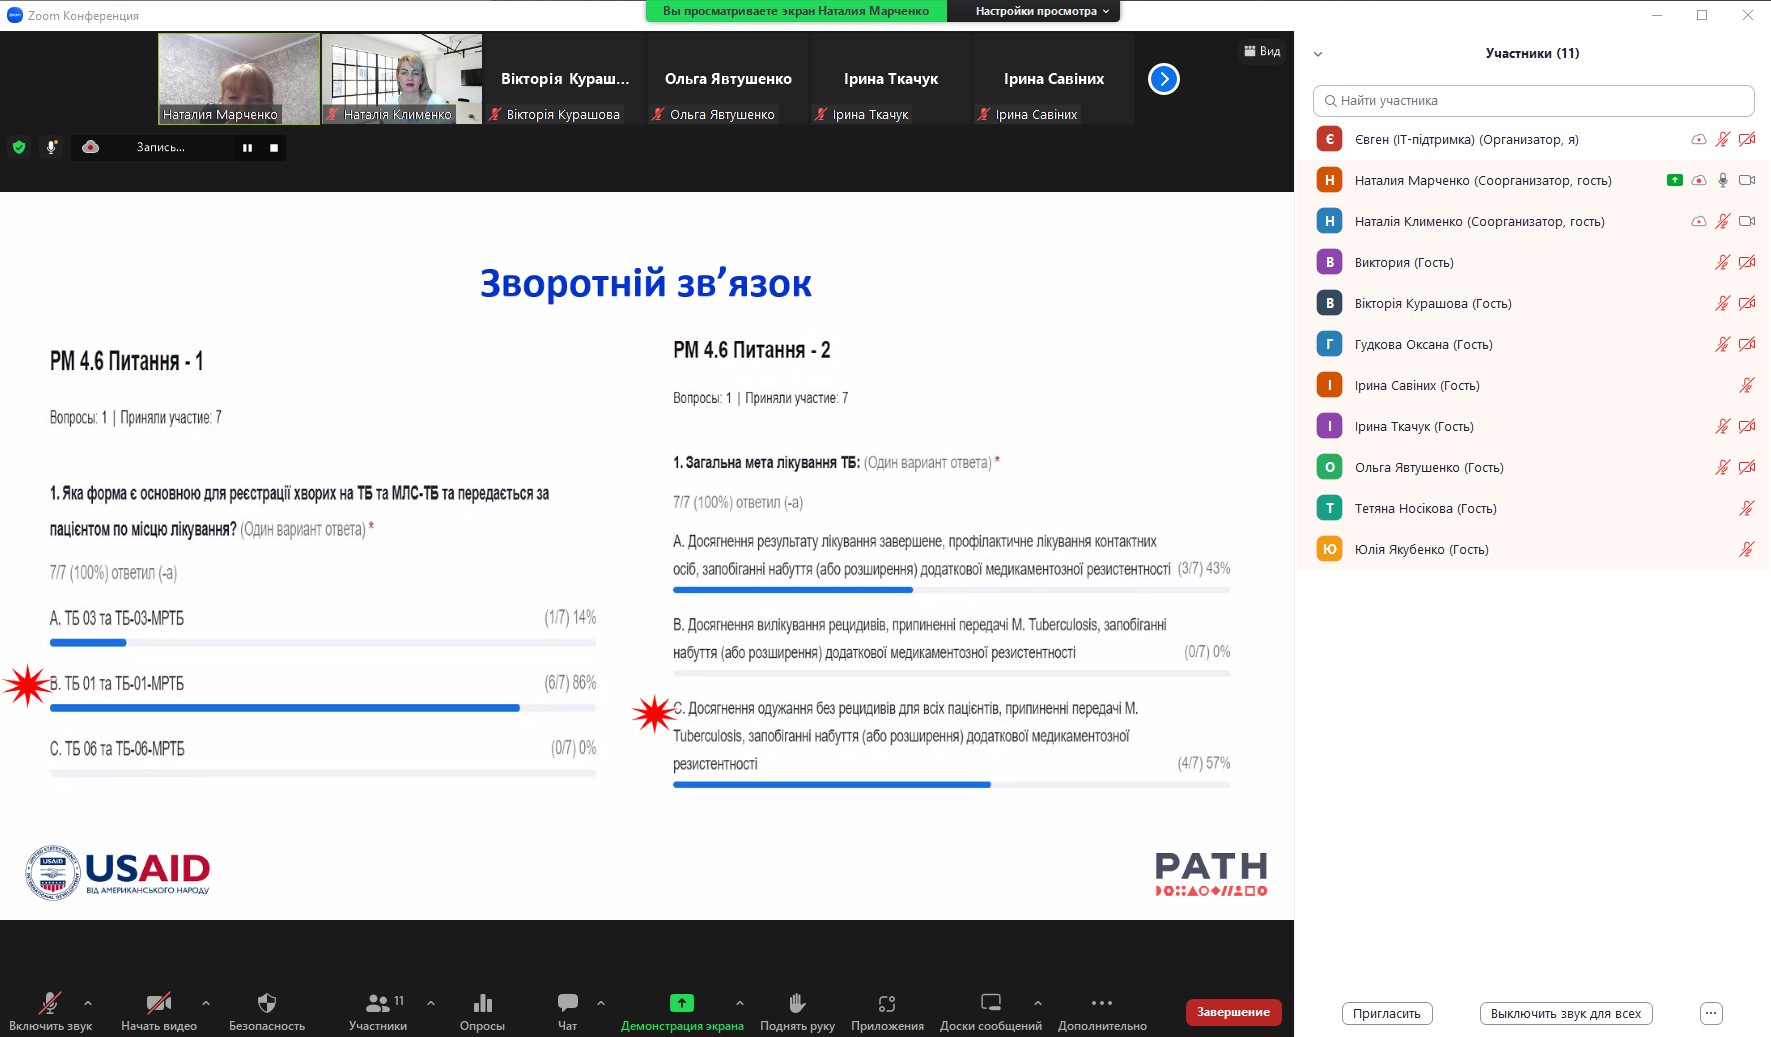Click Выключить звук для всех button
1771x1037 pixels.
point(1565,1014)
